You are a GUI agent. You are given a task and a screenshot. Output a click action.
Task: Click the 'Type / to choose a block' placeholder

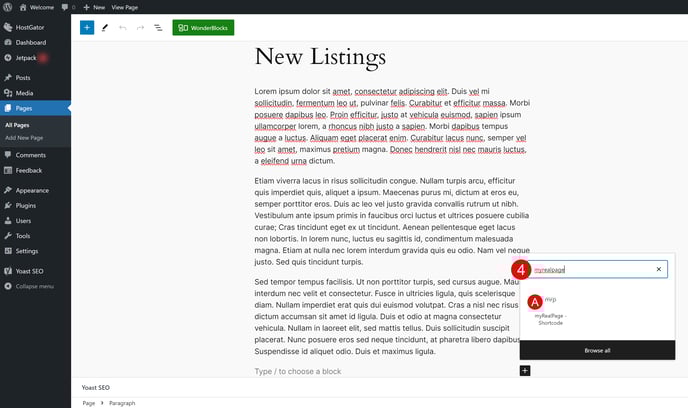(x=297, y=371)
